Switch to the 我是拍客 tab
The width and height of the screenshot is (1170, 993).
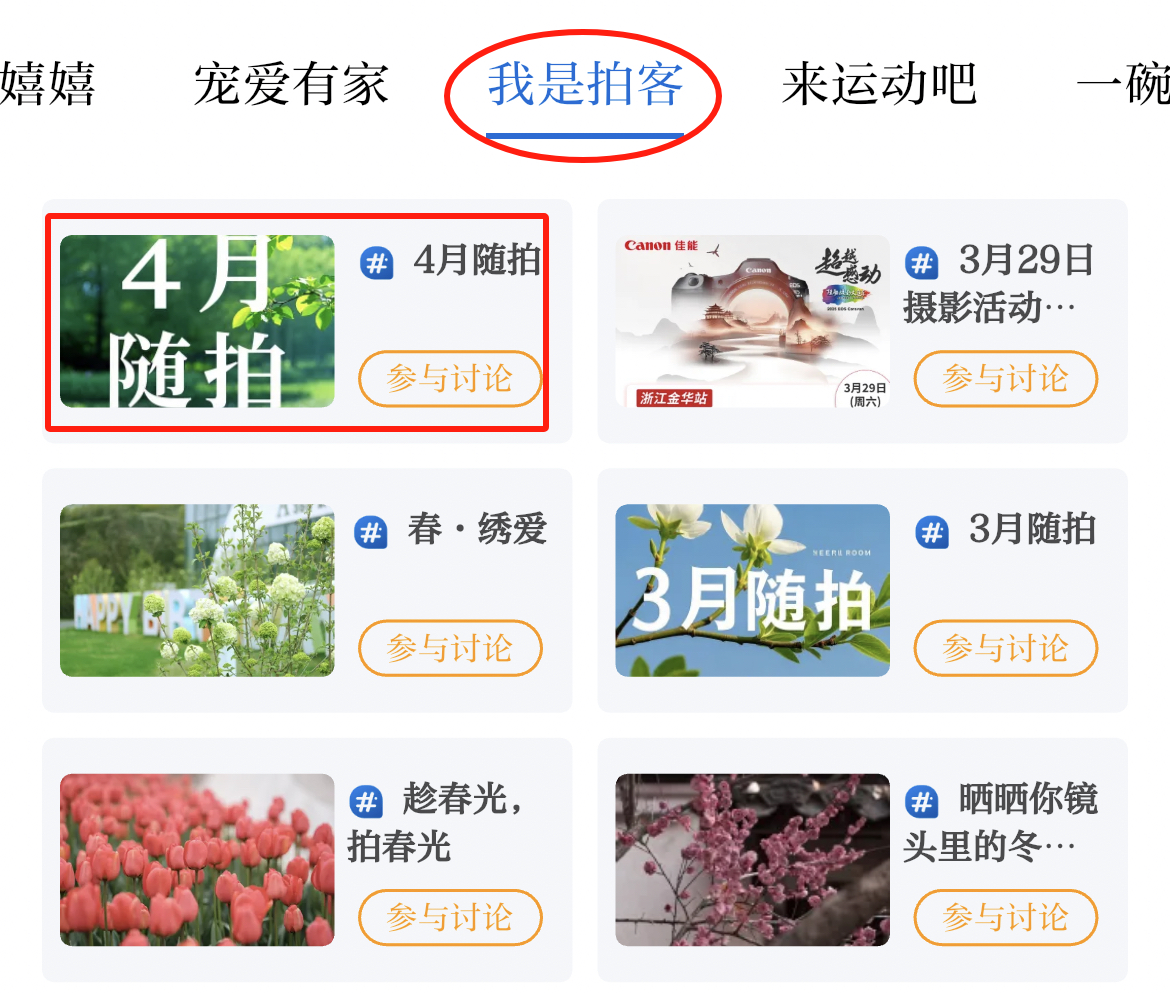(x=585, y=84)
